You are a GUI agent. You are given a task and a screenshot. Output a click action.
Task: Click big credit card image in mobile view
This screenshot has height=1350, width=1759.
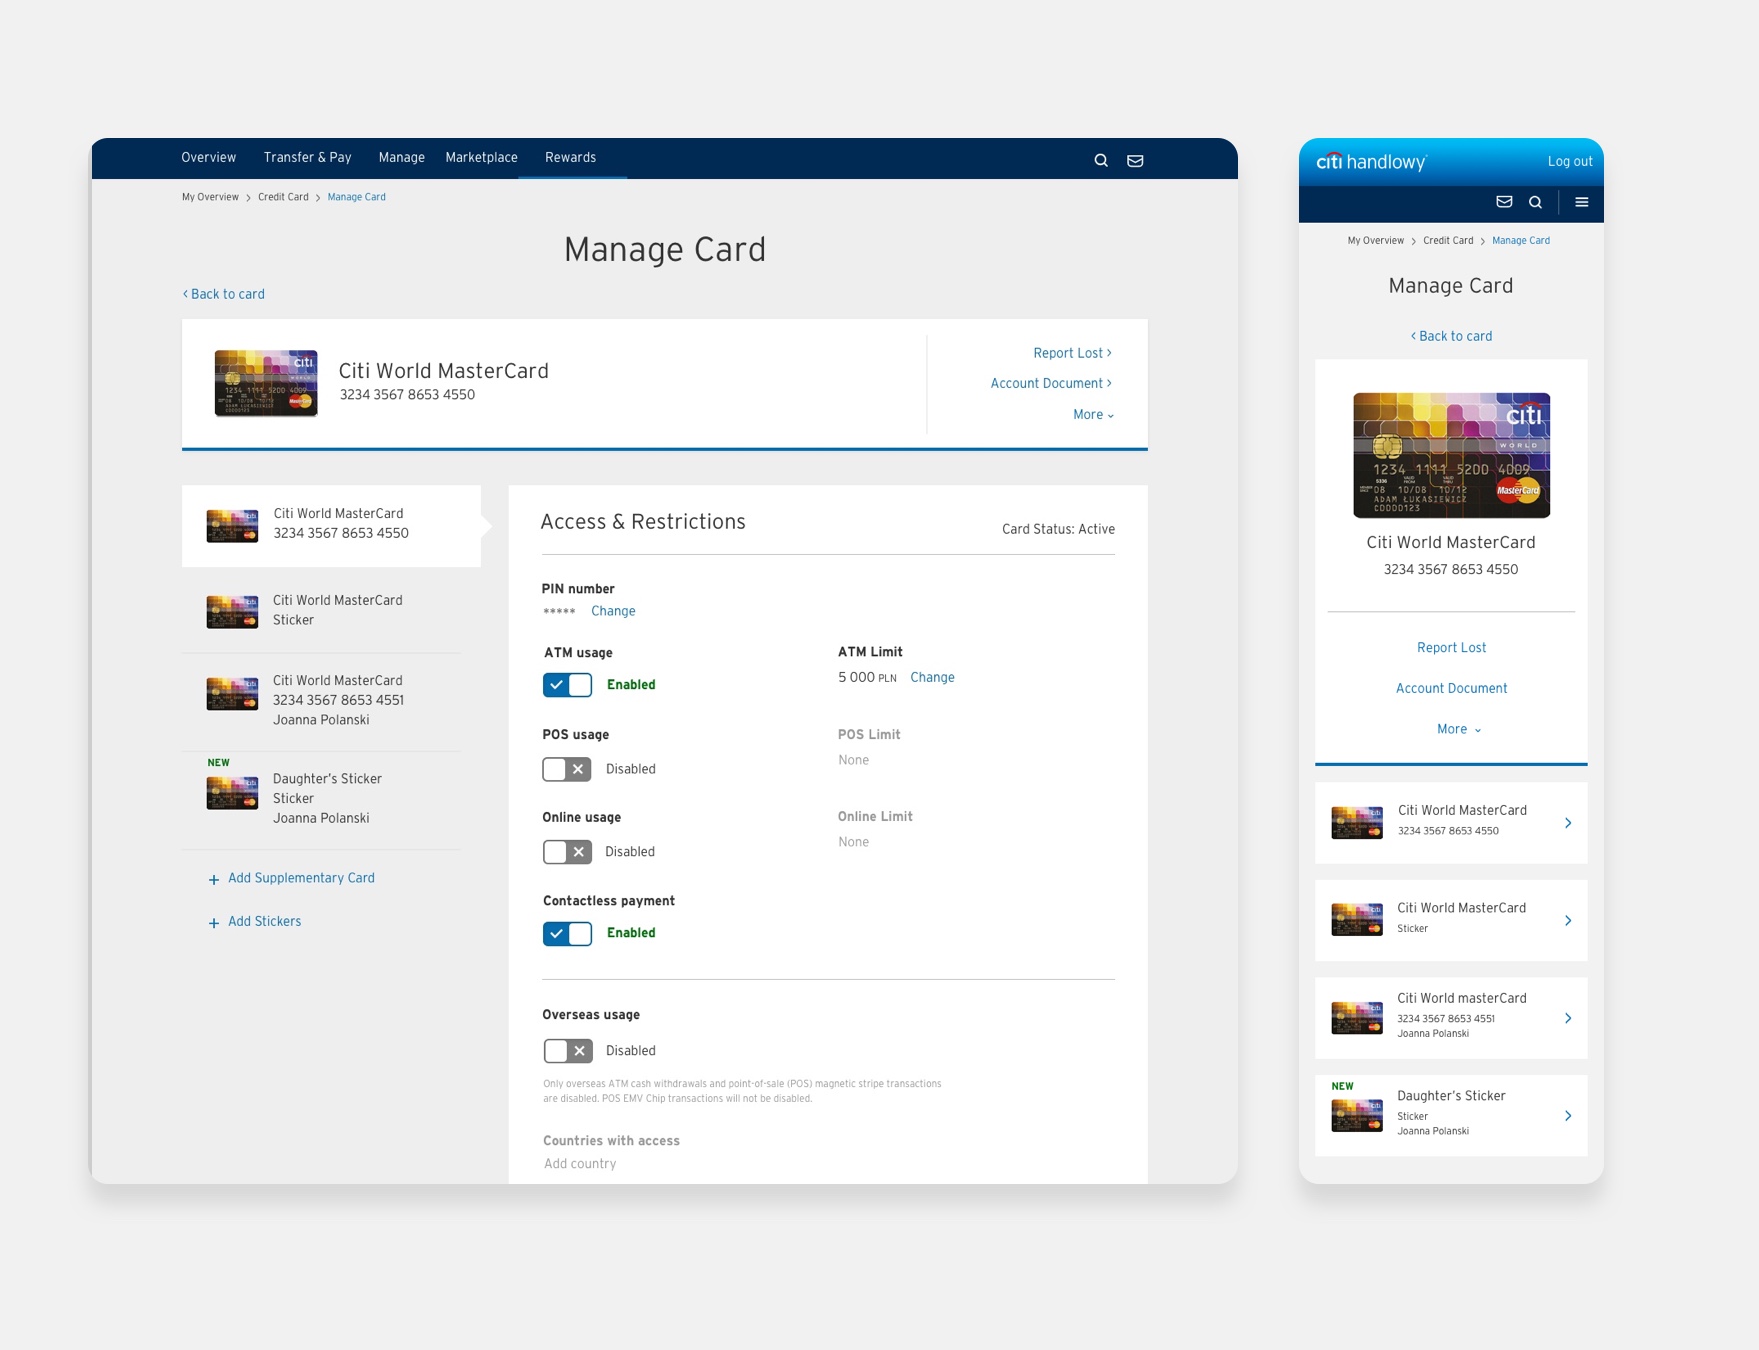[x=1451, y=455]
